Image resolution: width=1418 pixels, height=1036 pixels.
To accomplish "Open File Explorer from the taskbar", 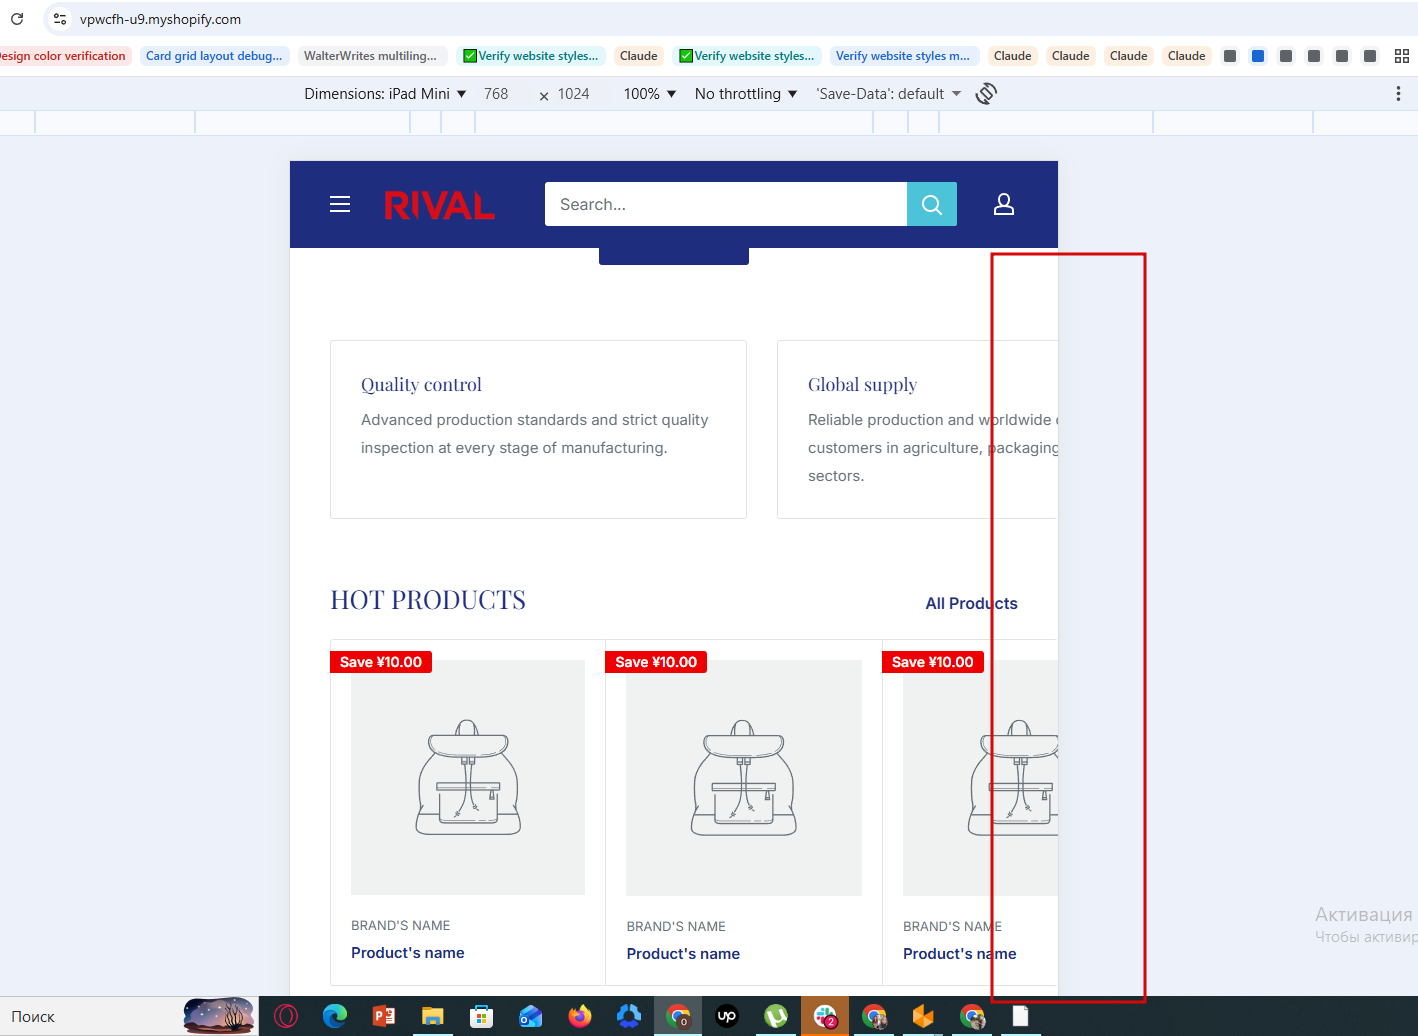I will [432, 1016].
